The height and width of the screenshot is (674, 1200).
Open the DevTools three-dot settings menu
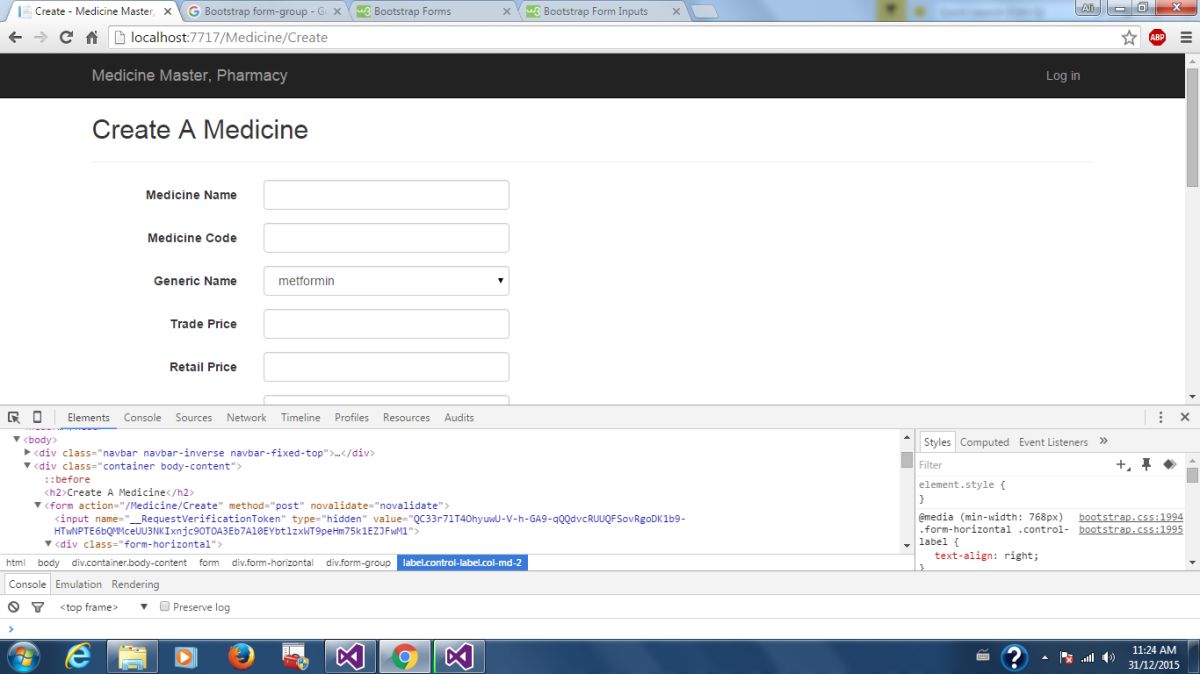(1161, 417)
